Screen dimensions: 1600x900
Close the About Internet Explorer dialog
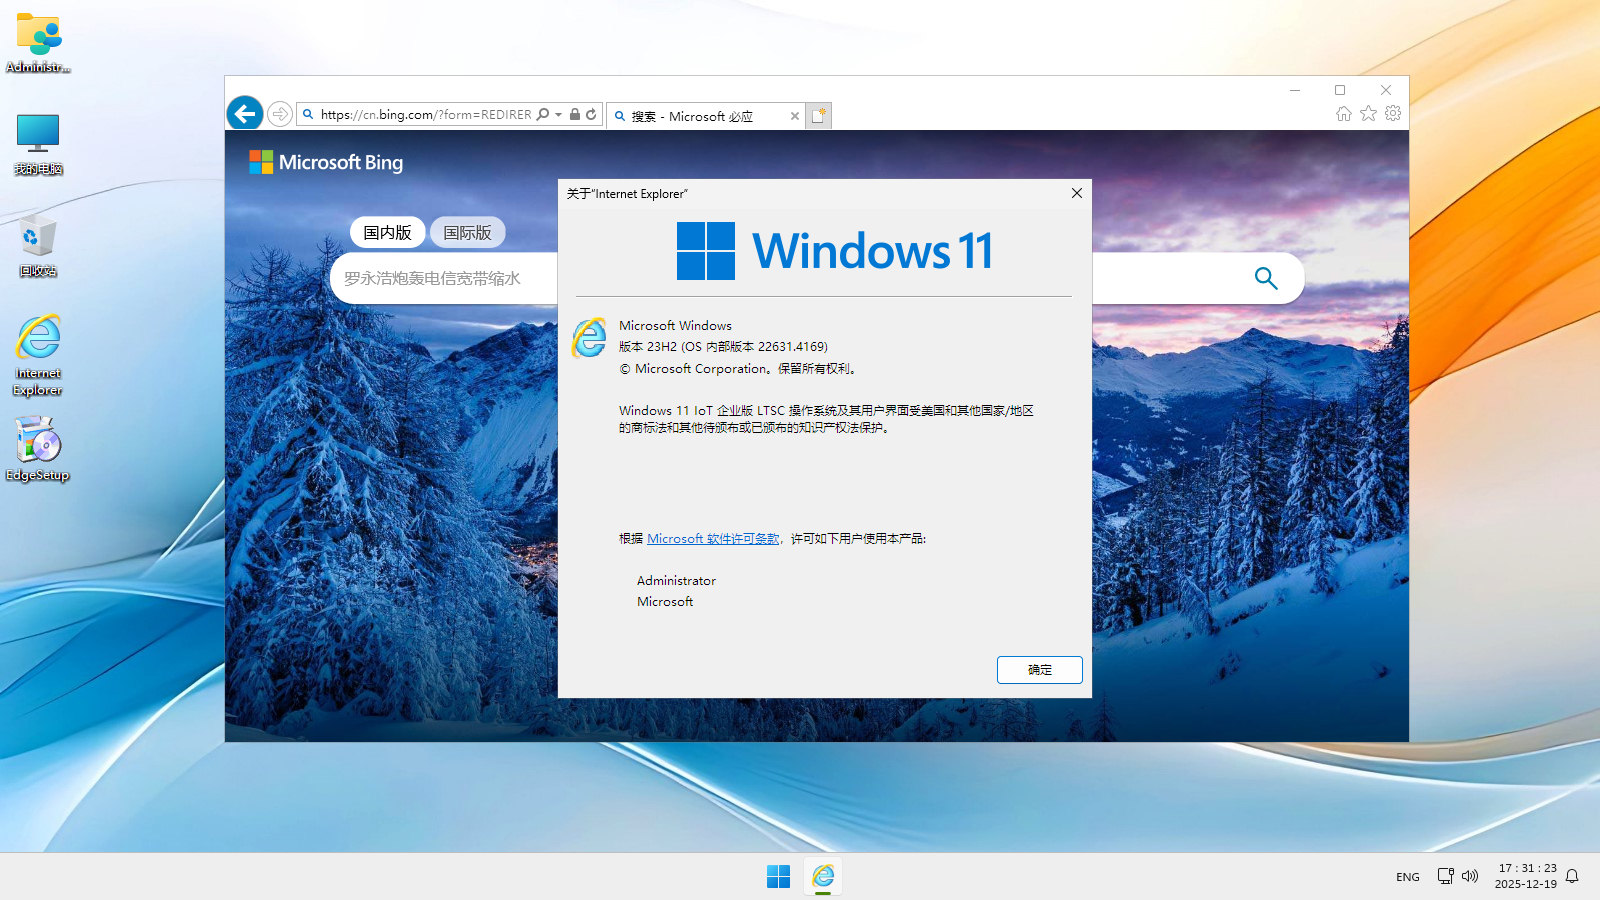tap(1077, 193)
